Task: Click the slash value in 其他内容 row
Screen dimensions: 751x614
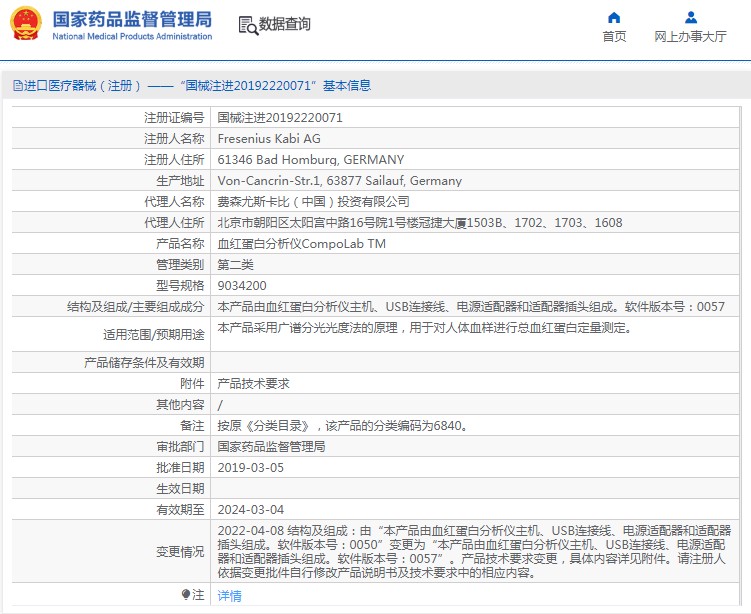Action: (x=220, y=406)
